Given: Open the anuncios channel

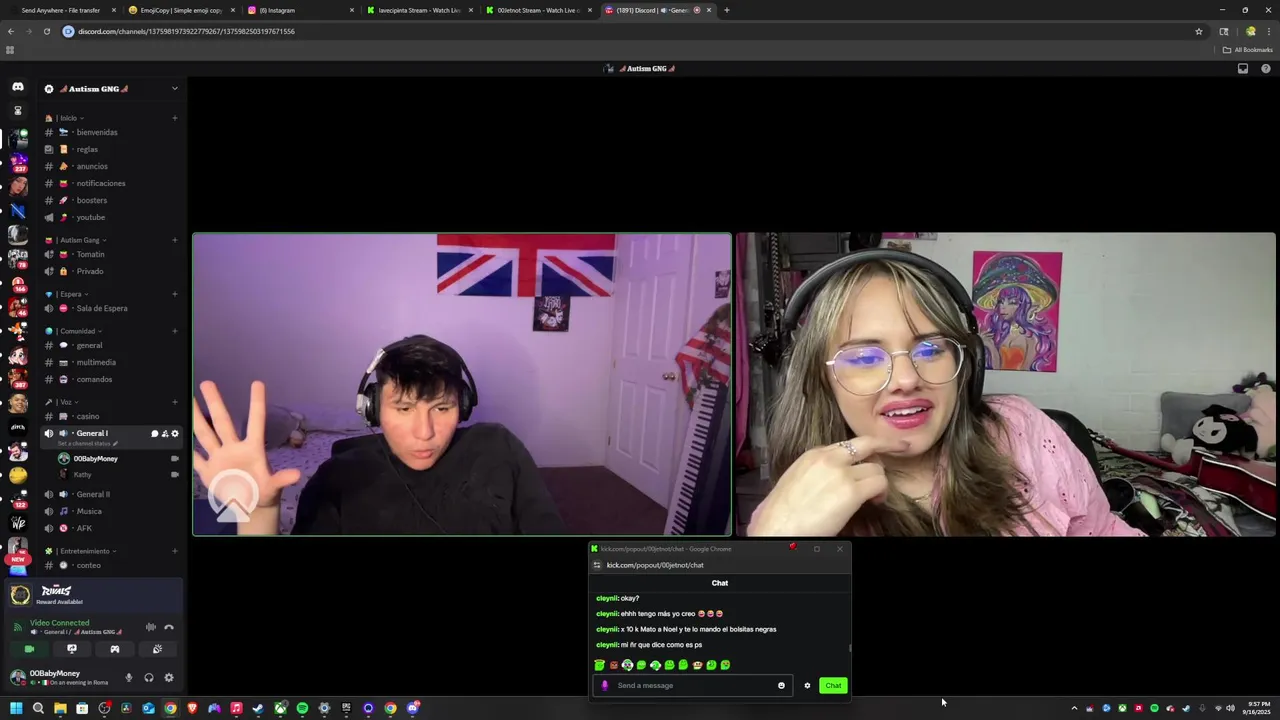Looking at the screenshot, I should point(110,166).
